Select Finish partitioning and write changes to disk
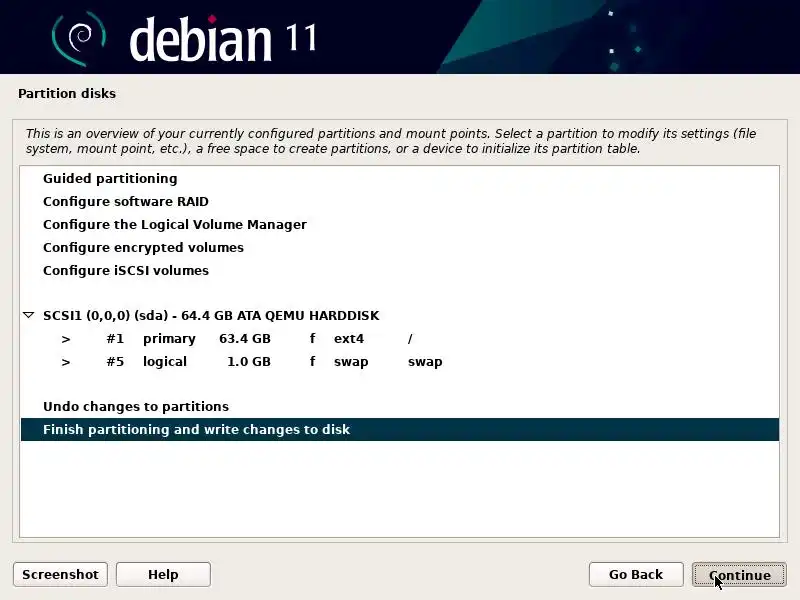The width and height of the screenshot is (800, 600). (400, 430)
